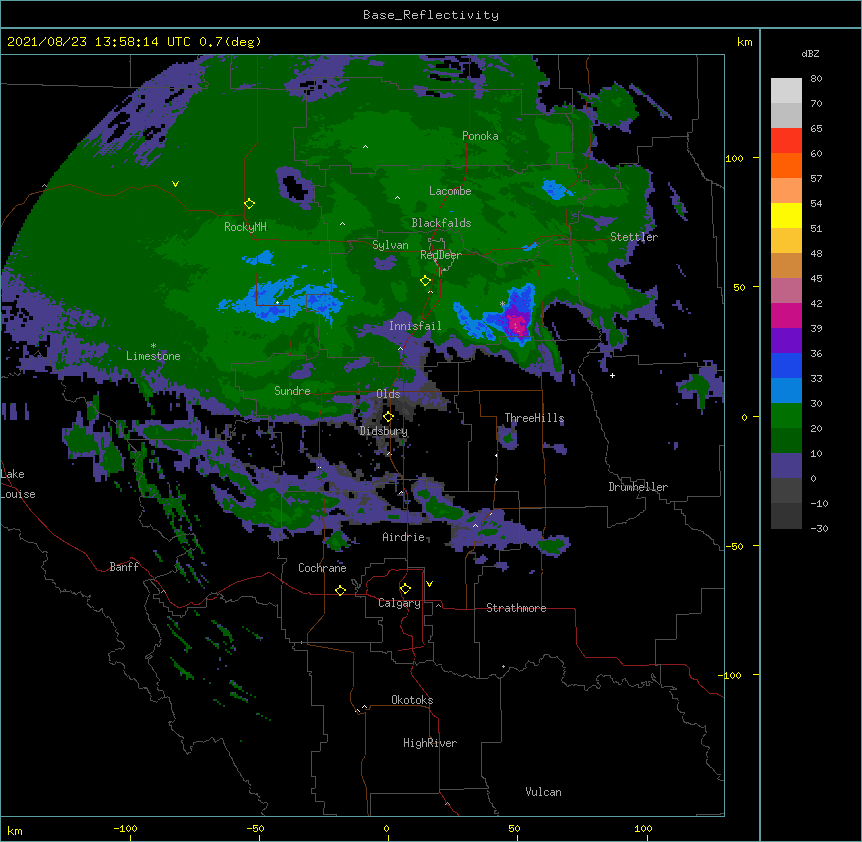The width and height of the screenshot is (862, 842).
Task: Pick the orange 57-60 dBZ legend swatch
Action: (786, 165)
